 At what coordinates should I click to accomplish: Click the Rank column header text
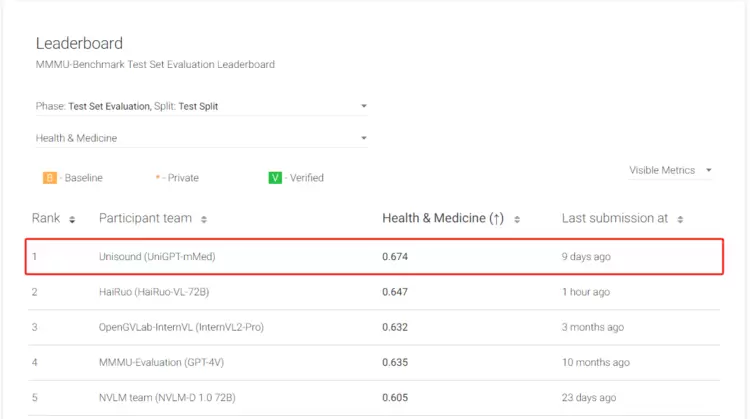pos(46,218)
